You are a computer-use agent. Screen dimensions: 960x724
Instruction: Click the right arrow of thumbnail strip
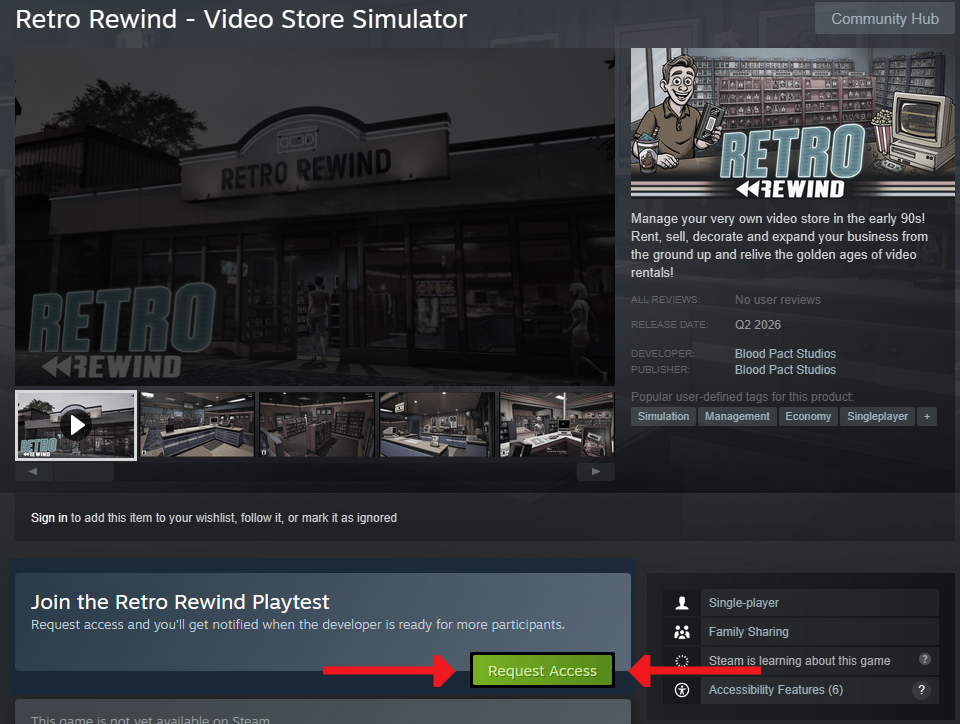(x=596, y=472)
